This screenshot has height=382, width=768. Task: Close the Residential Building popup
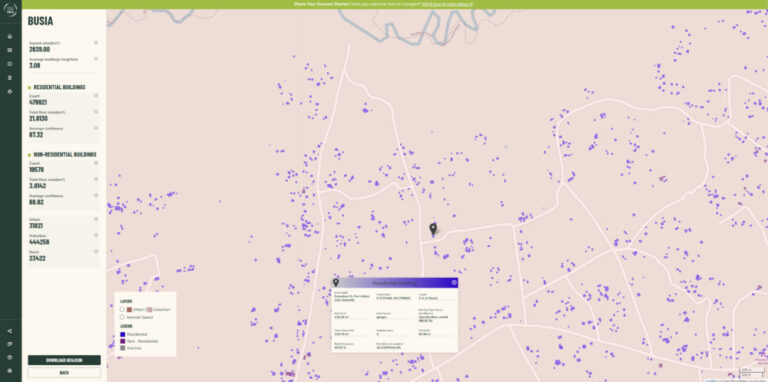[x=454, y=283]
